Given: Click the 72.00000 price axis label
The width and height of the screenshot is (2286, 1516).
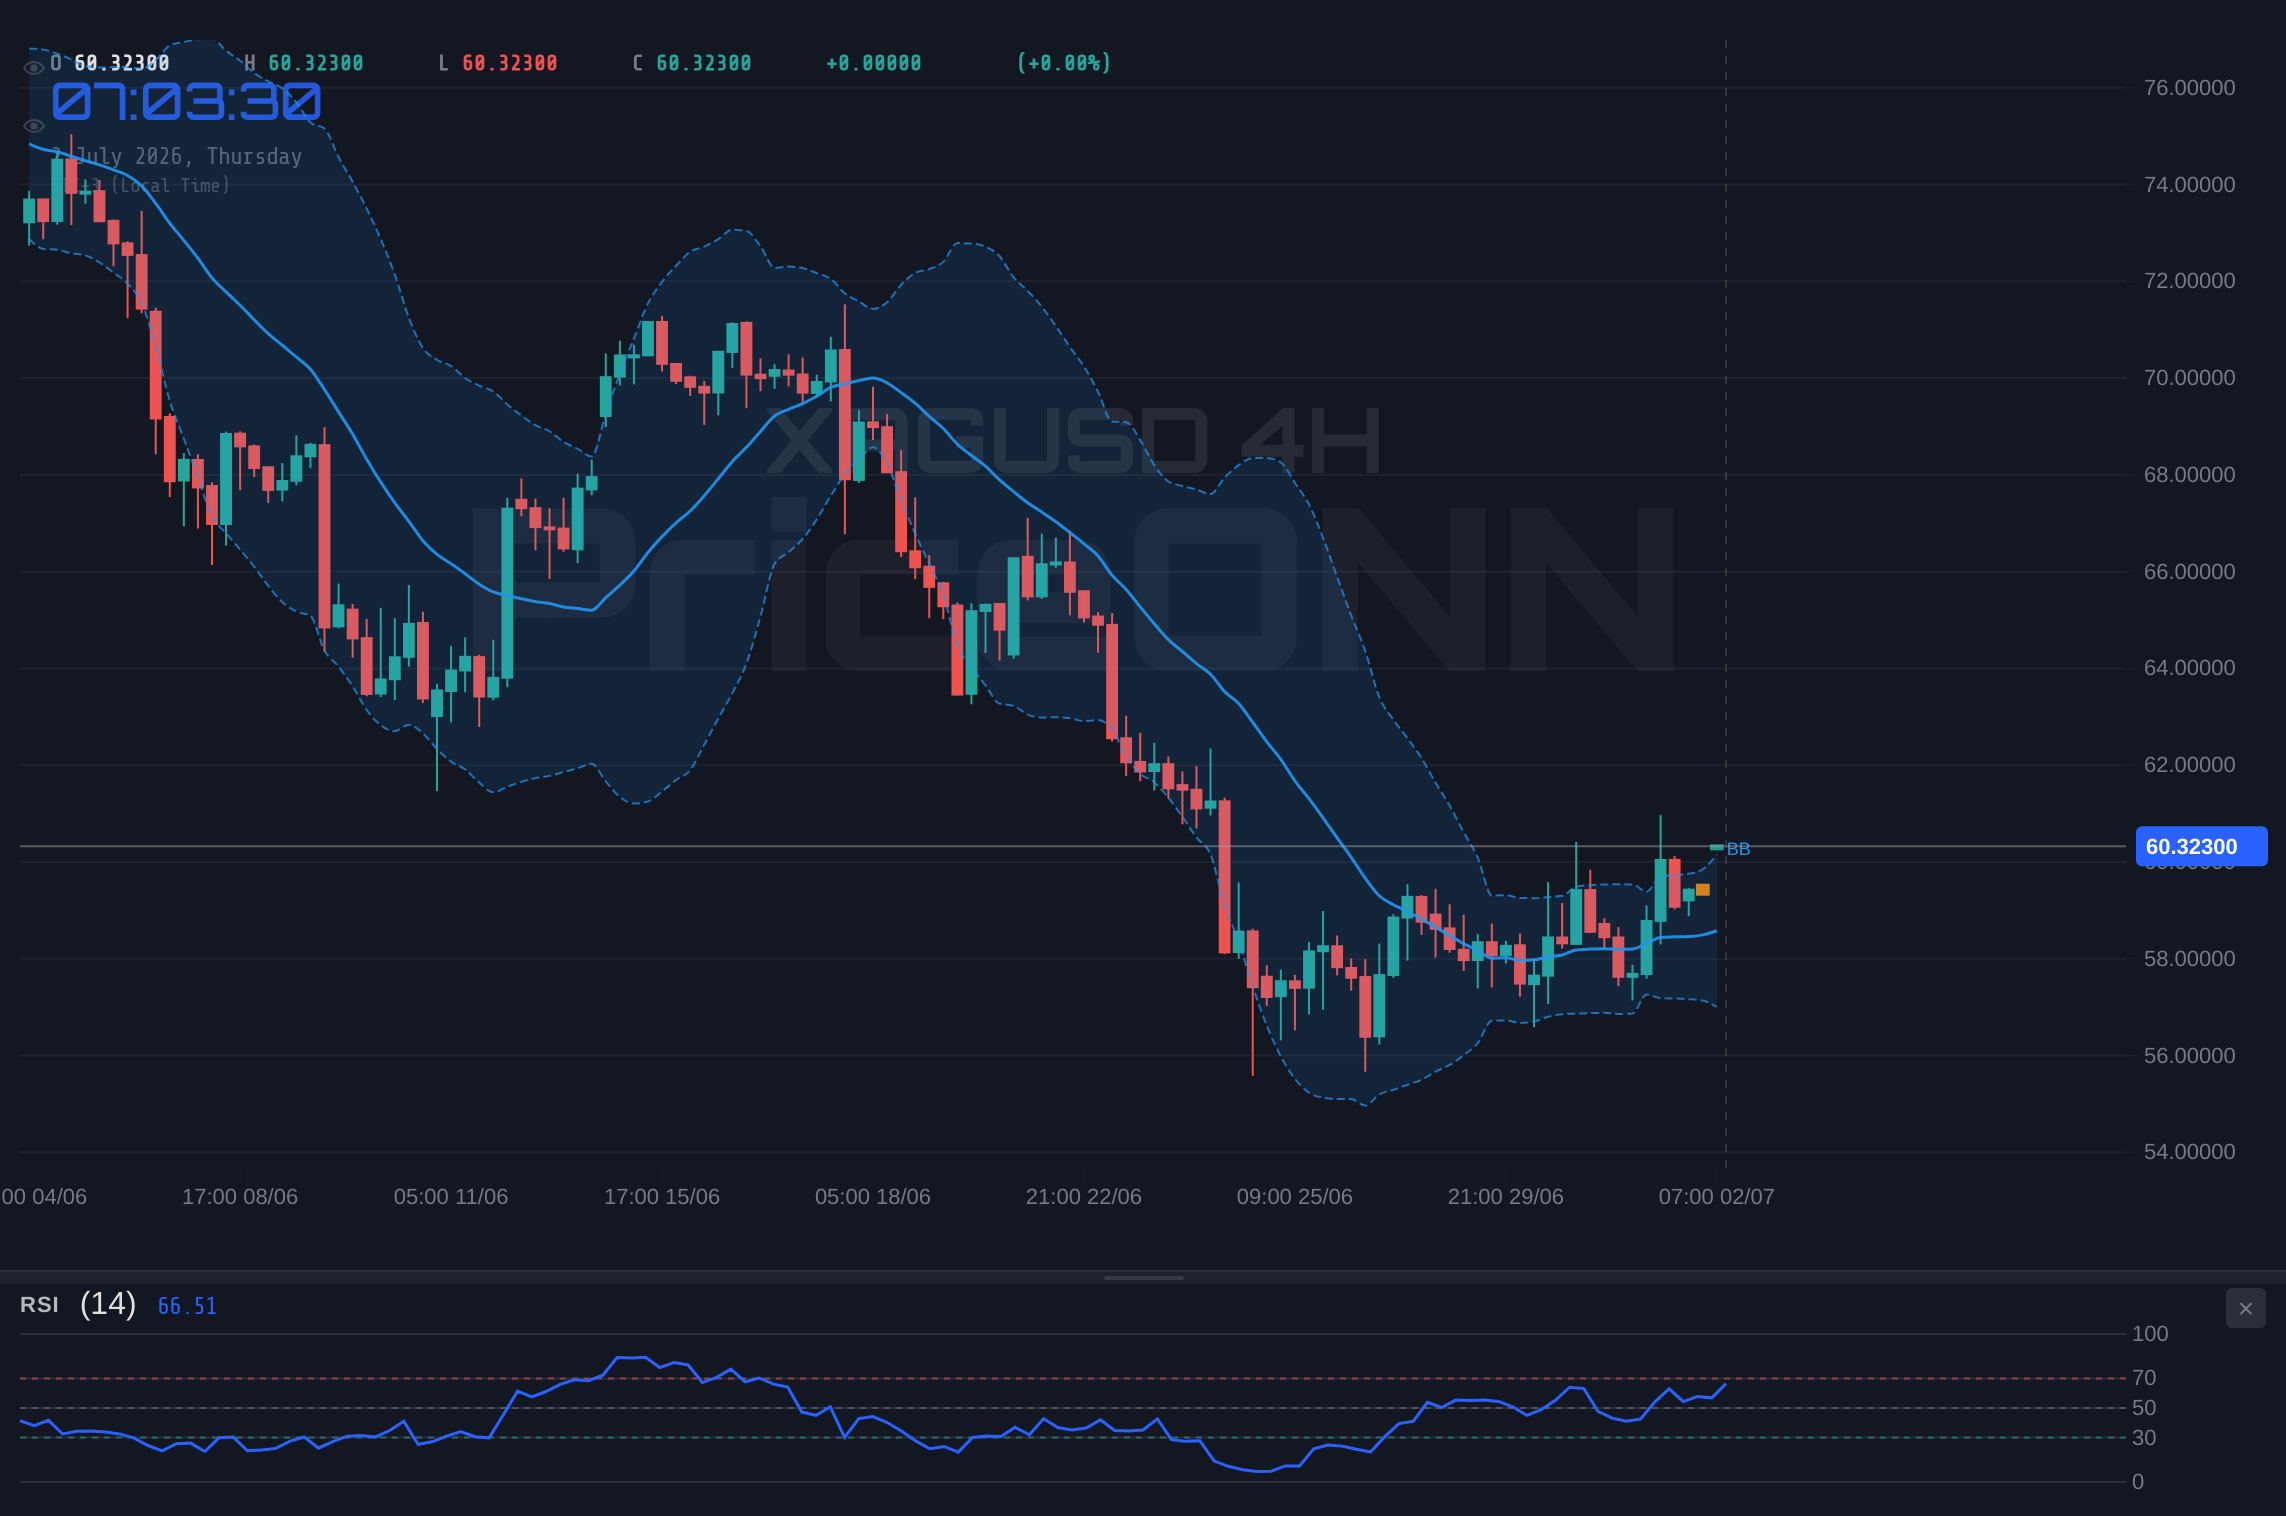Looking at the screenshot, I should pyautogui.click(x=2189, y=281).
